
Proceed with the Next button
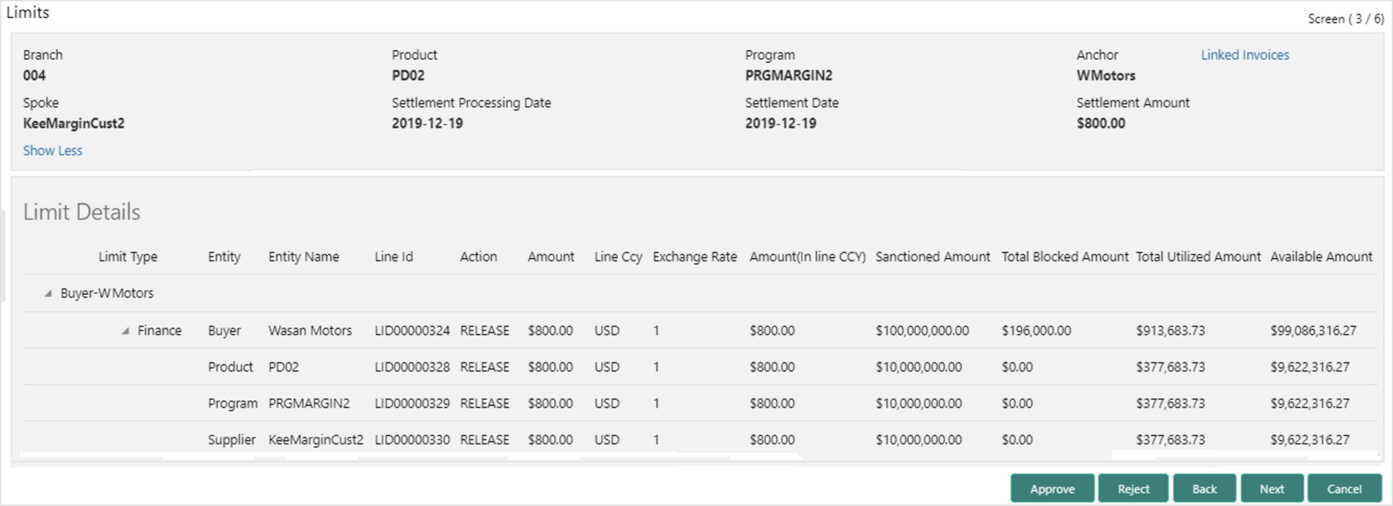pyautogui.click(x=1272, y=488)
